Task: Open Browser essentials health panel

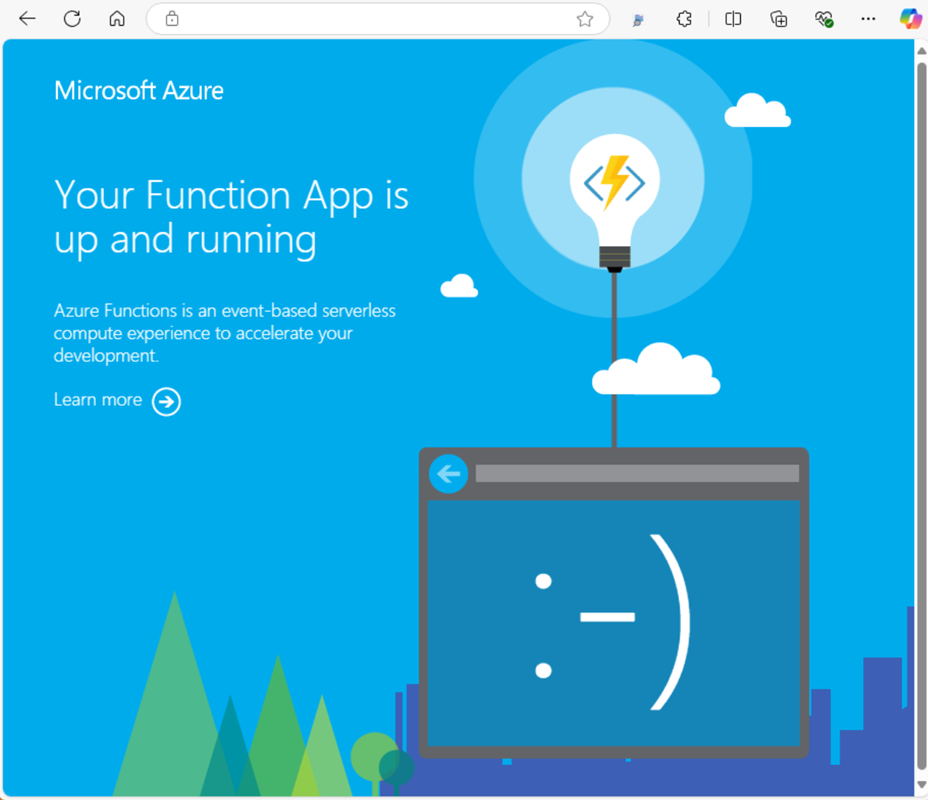Action: click(x=824, y=18)
